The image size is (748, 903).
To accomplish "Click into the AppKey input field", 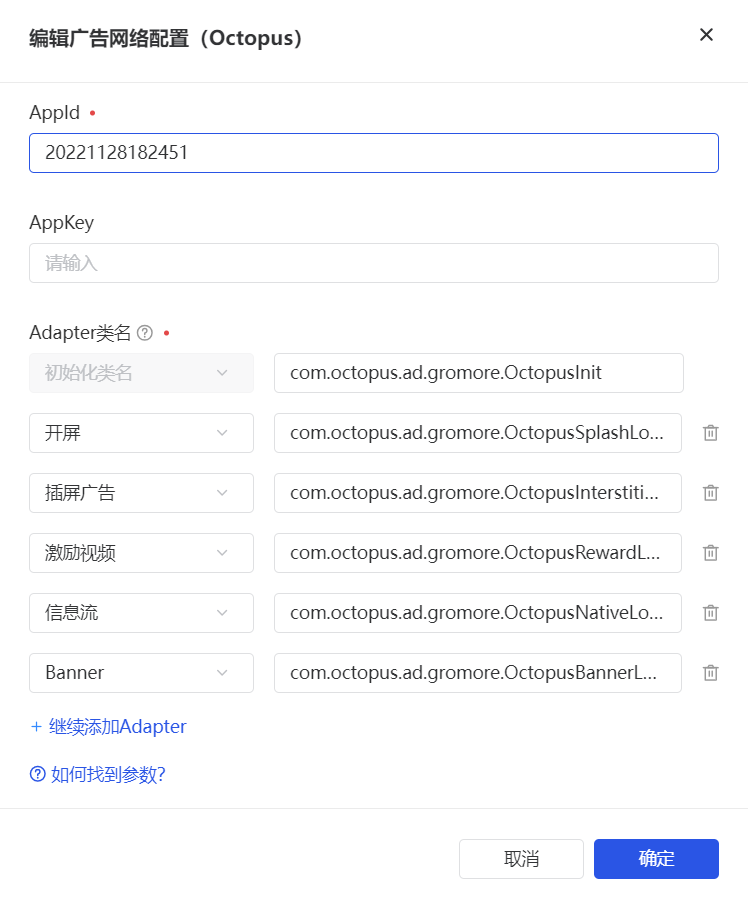I will [x=373, y=263].
